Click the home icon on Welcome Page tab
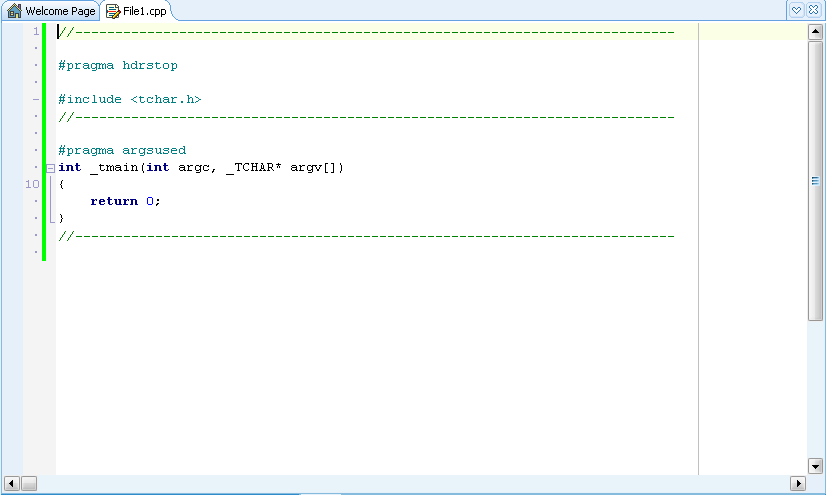Image resolution: width=826 pixels, height=495 pixels. point(15,11)
